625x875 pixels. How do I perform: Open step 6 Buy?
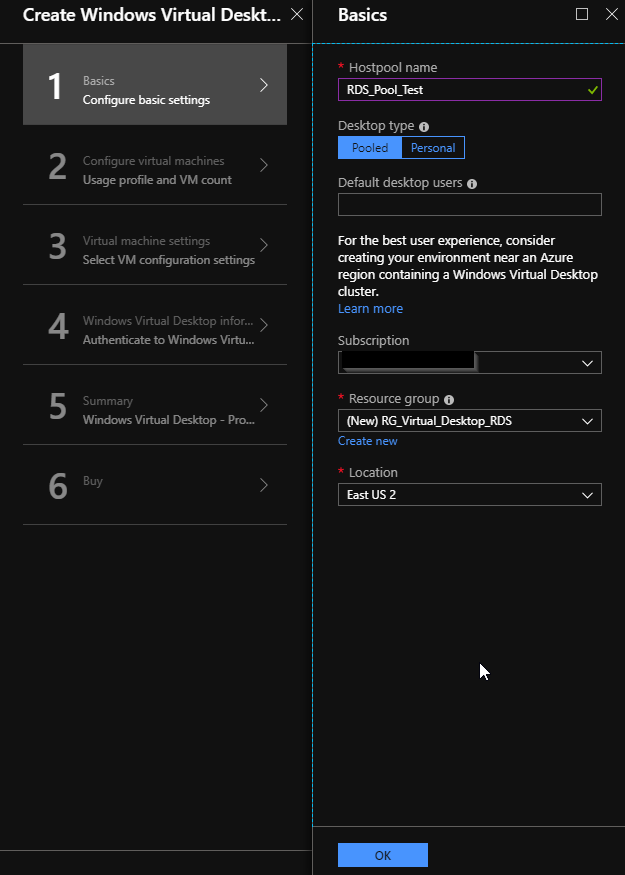[x=155, y=485]
